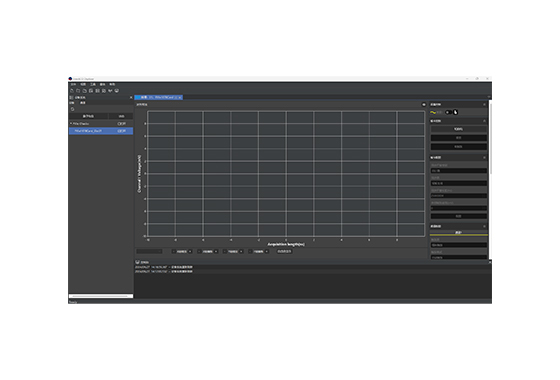
Task: Click the plus button of the first axis stepper
Action: pos(190,252)
